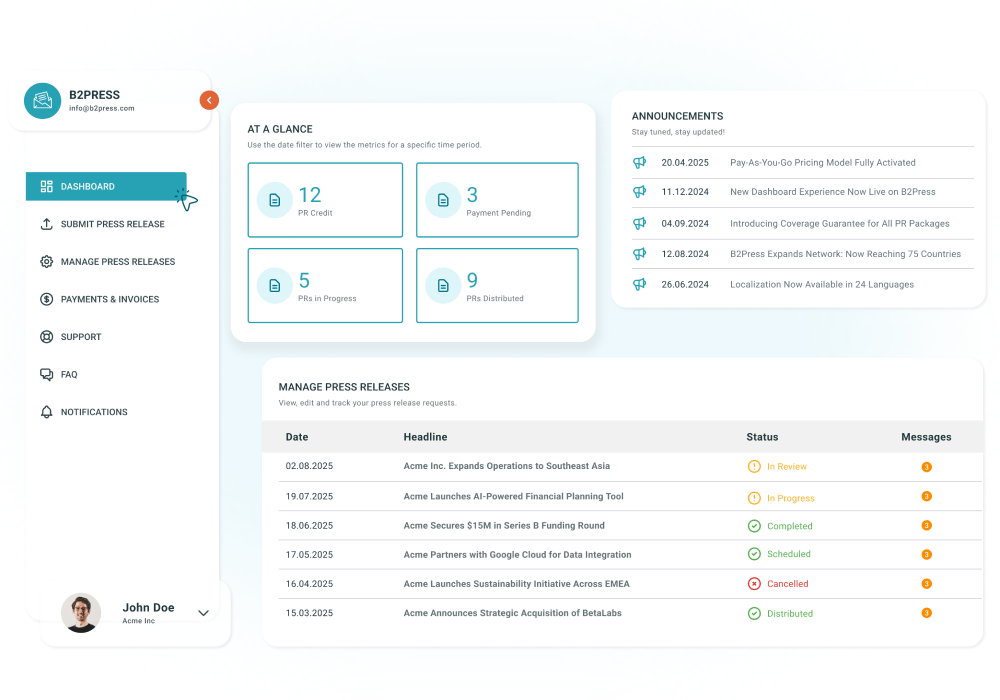Click the document icon in the PR Credit card
Viewport: 1000px width, 700px height.
click(x=274, y=200)
